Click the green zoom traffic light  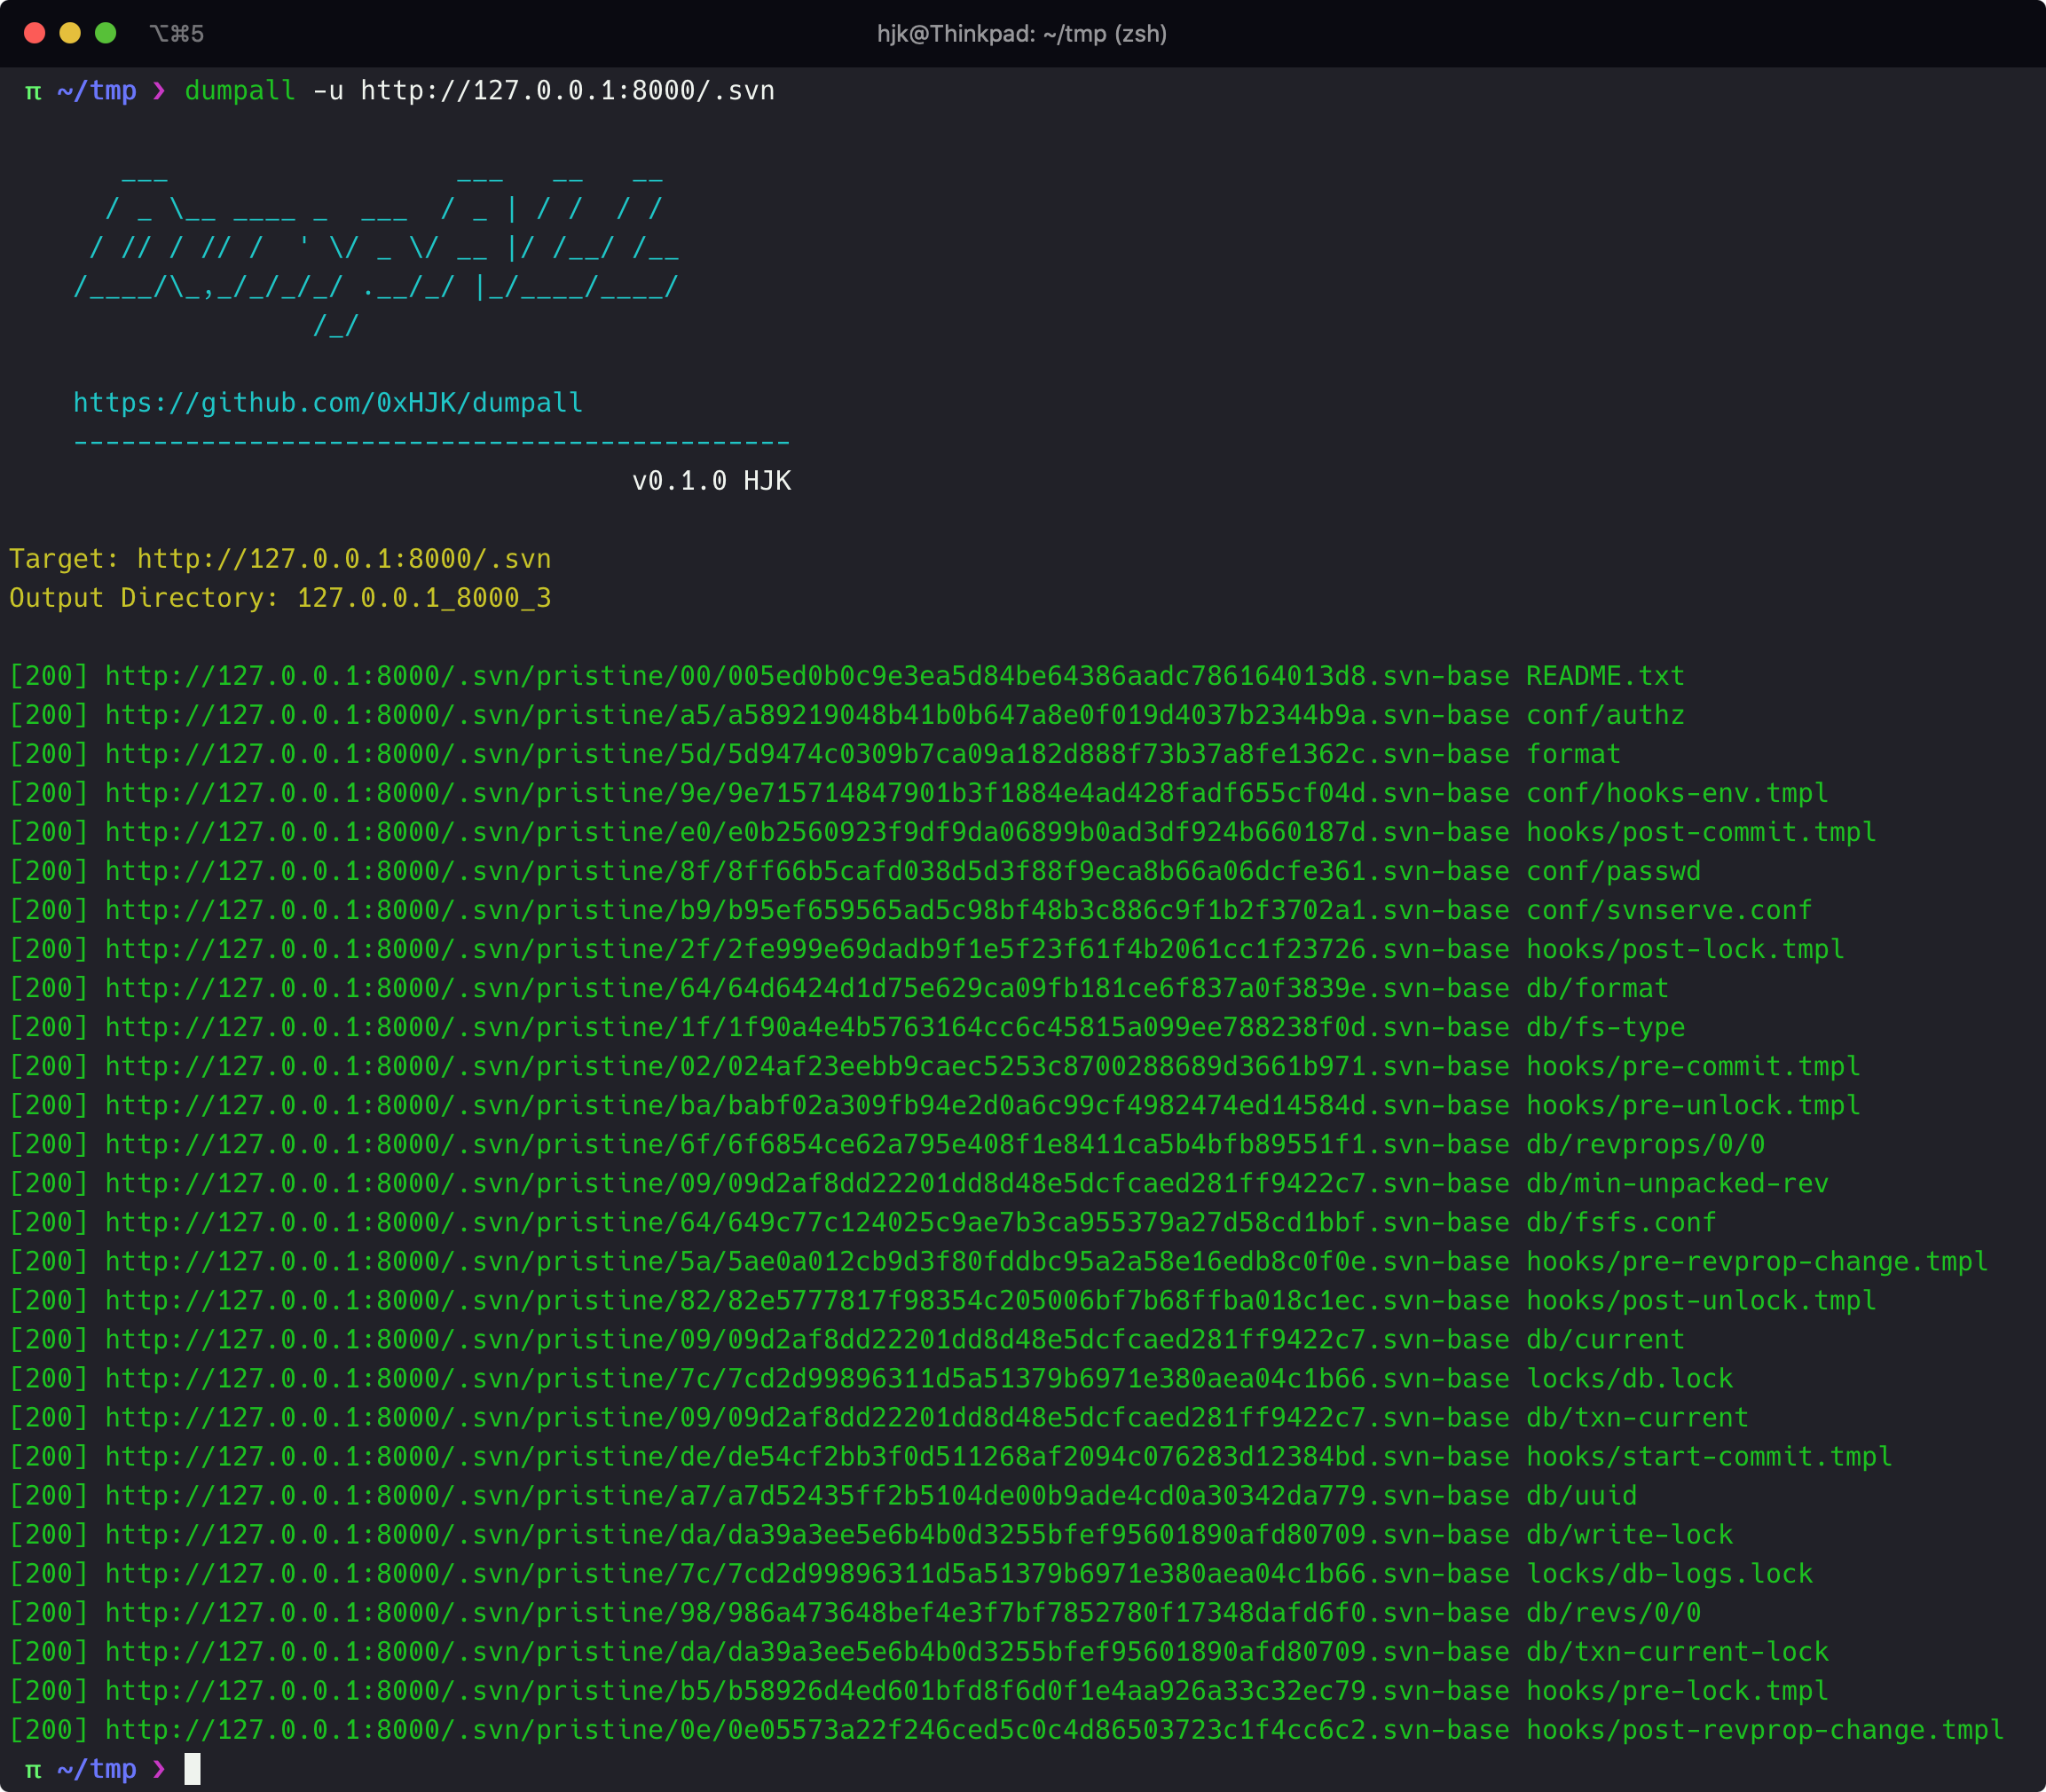point(105,33)
